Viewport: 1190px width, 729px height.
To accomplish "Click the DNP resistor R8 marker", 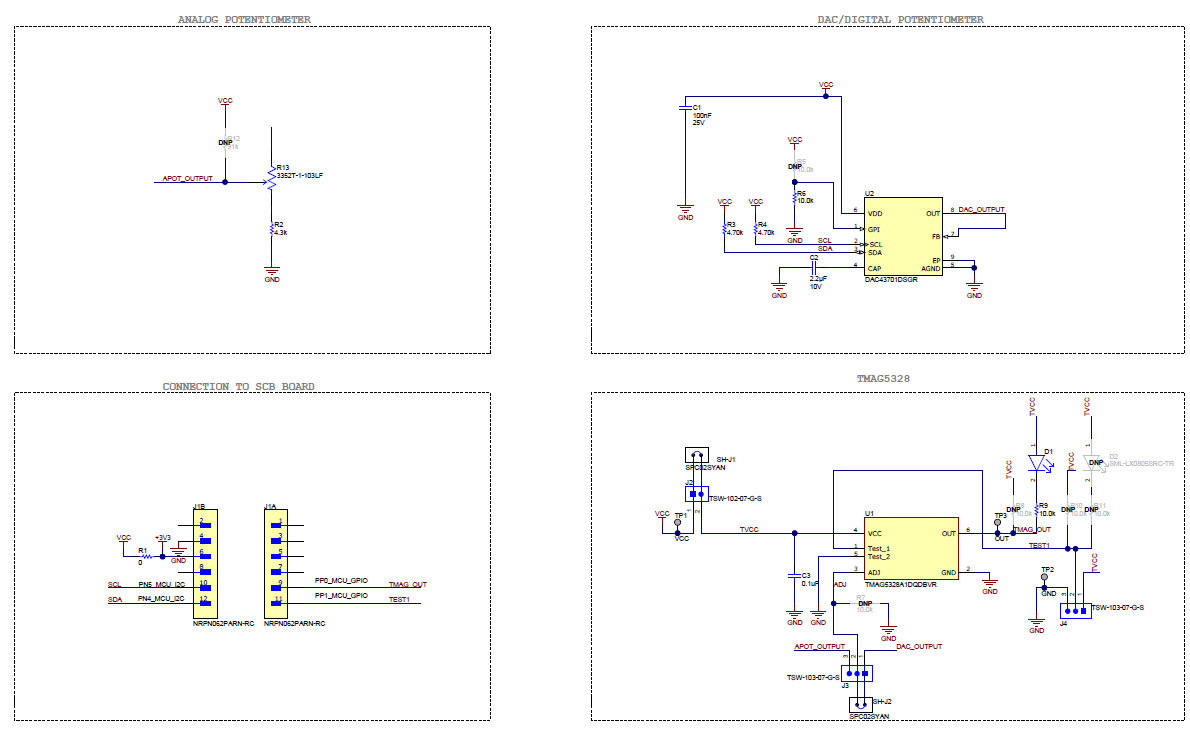I will 1013,508.
